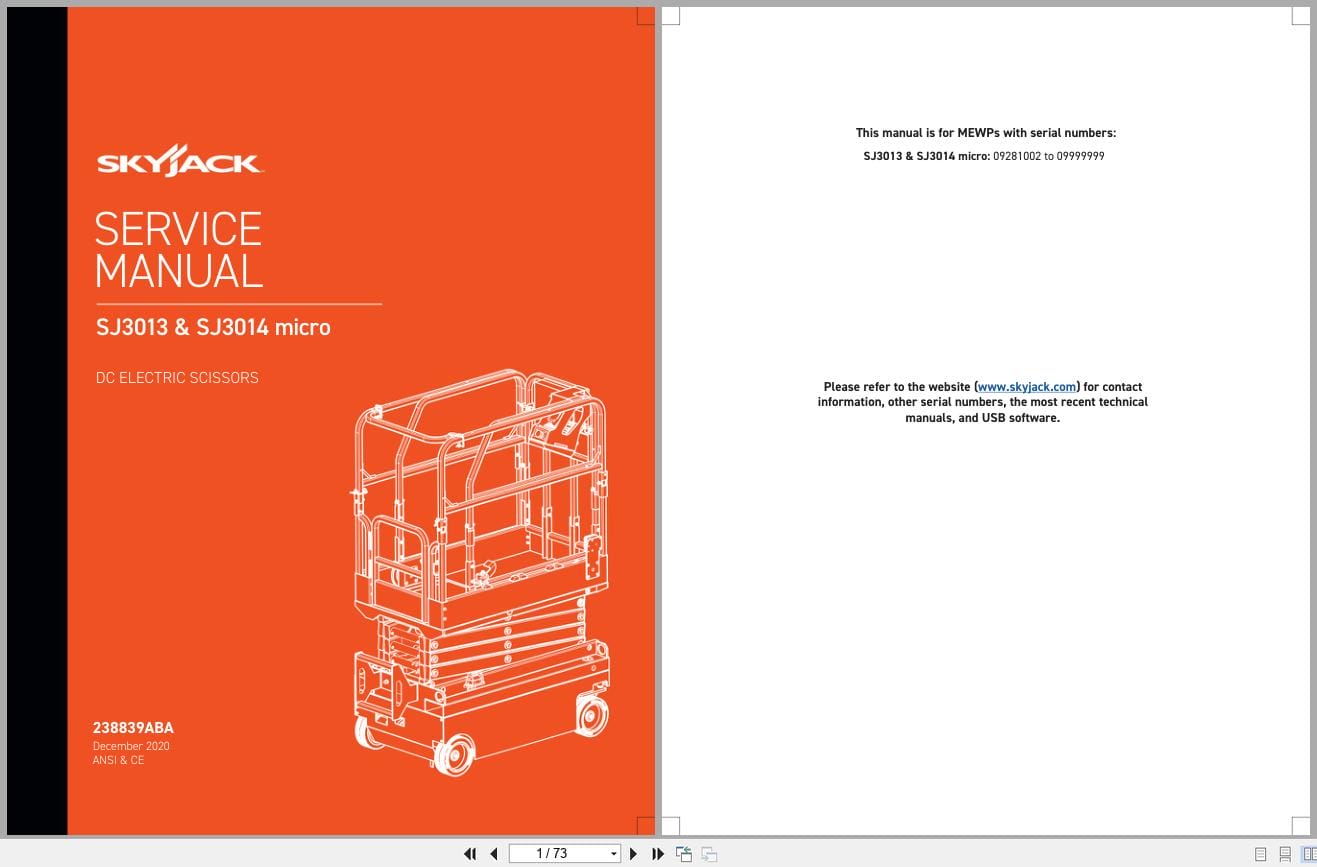This screenshot has width=1317, height=867.
Task: Jump to the first page of the manual
Action: 470,854
